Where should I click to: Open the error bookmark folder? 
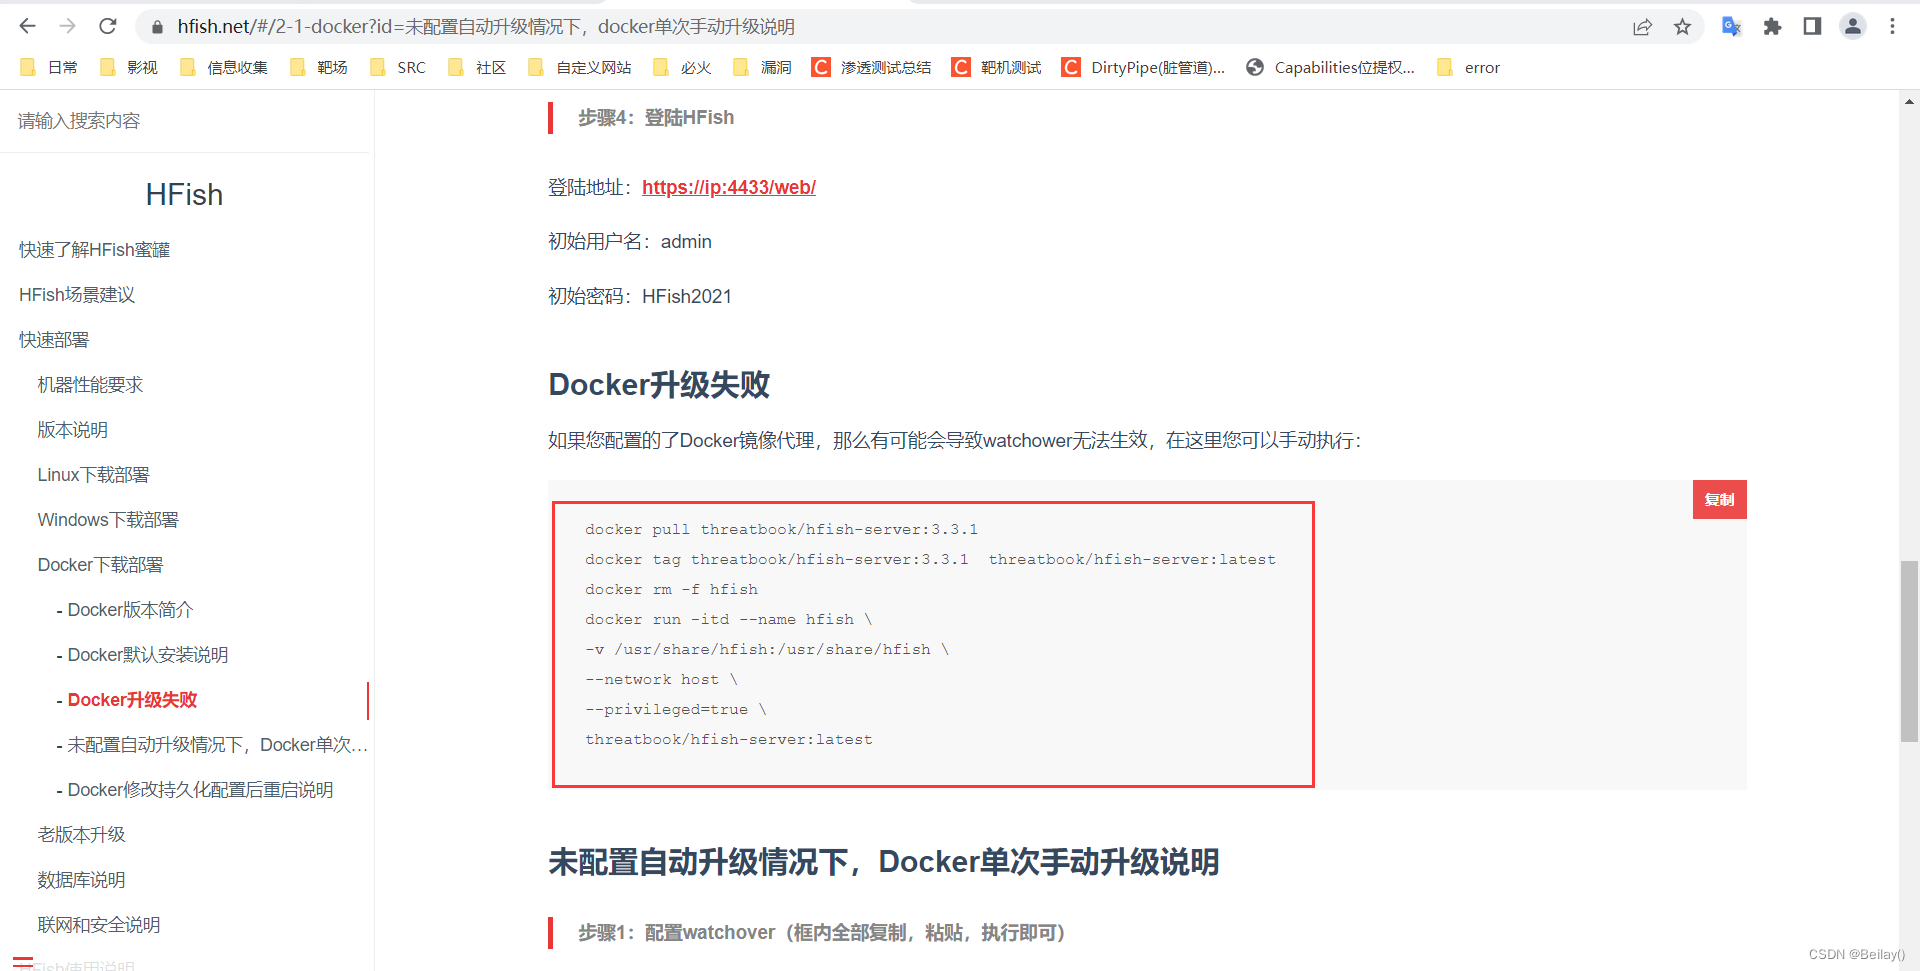point(1468,67)
